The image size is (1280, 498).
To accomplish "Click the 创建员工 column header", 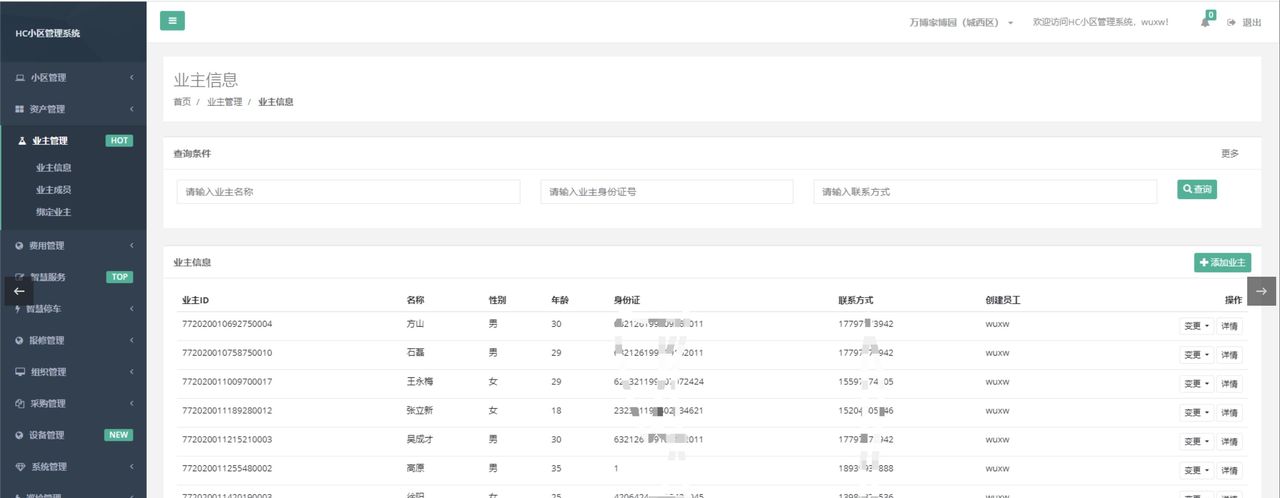I will coord(1003,300).
